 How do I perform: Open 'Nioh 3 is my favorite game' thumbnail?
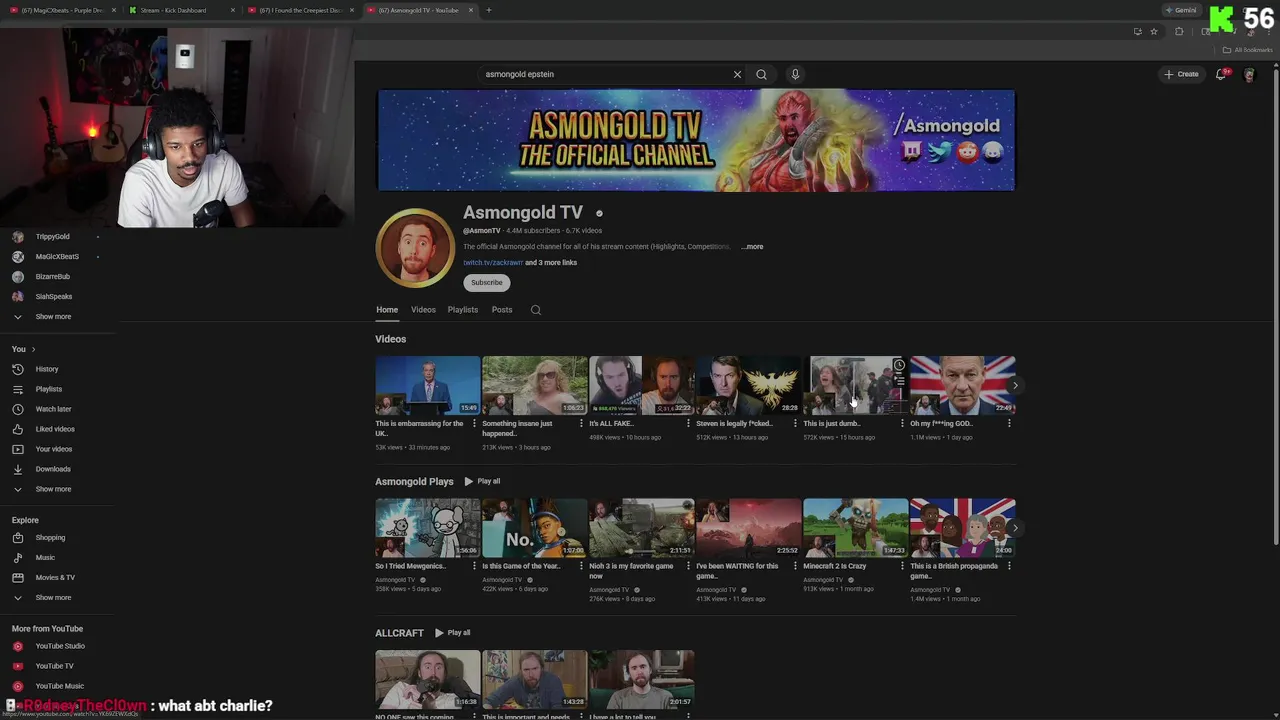coord(641,527)
